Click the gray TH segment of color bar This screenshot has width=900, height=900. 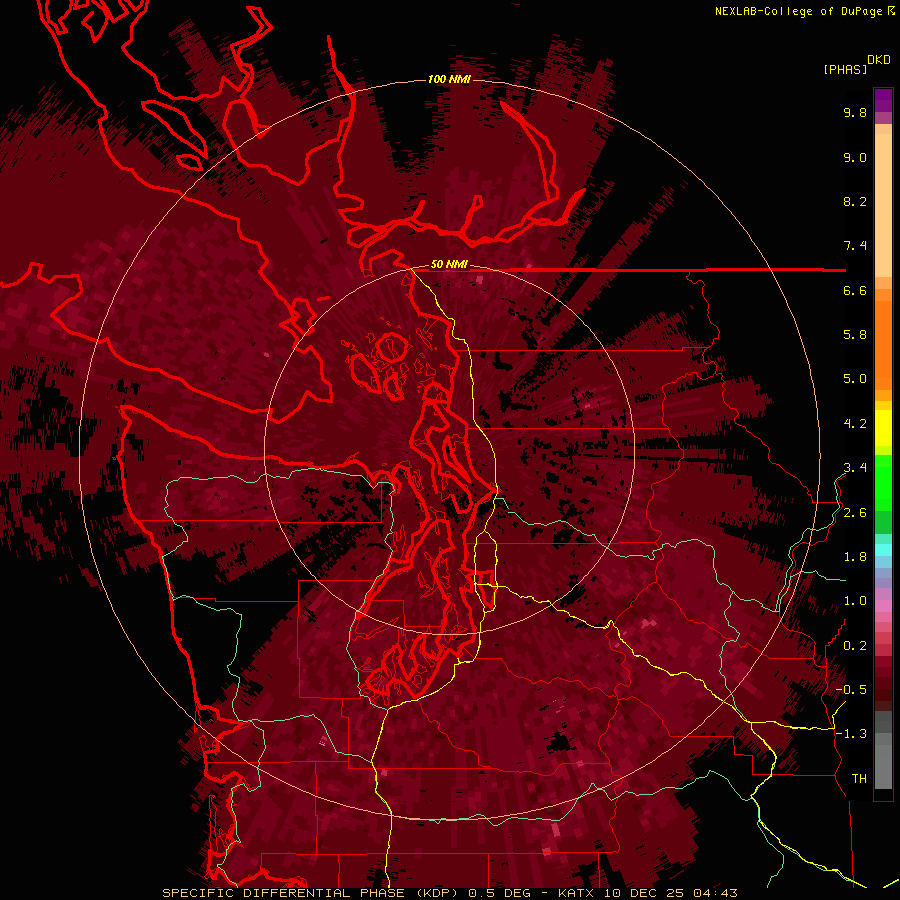pos(883,766)
